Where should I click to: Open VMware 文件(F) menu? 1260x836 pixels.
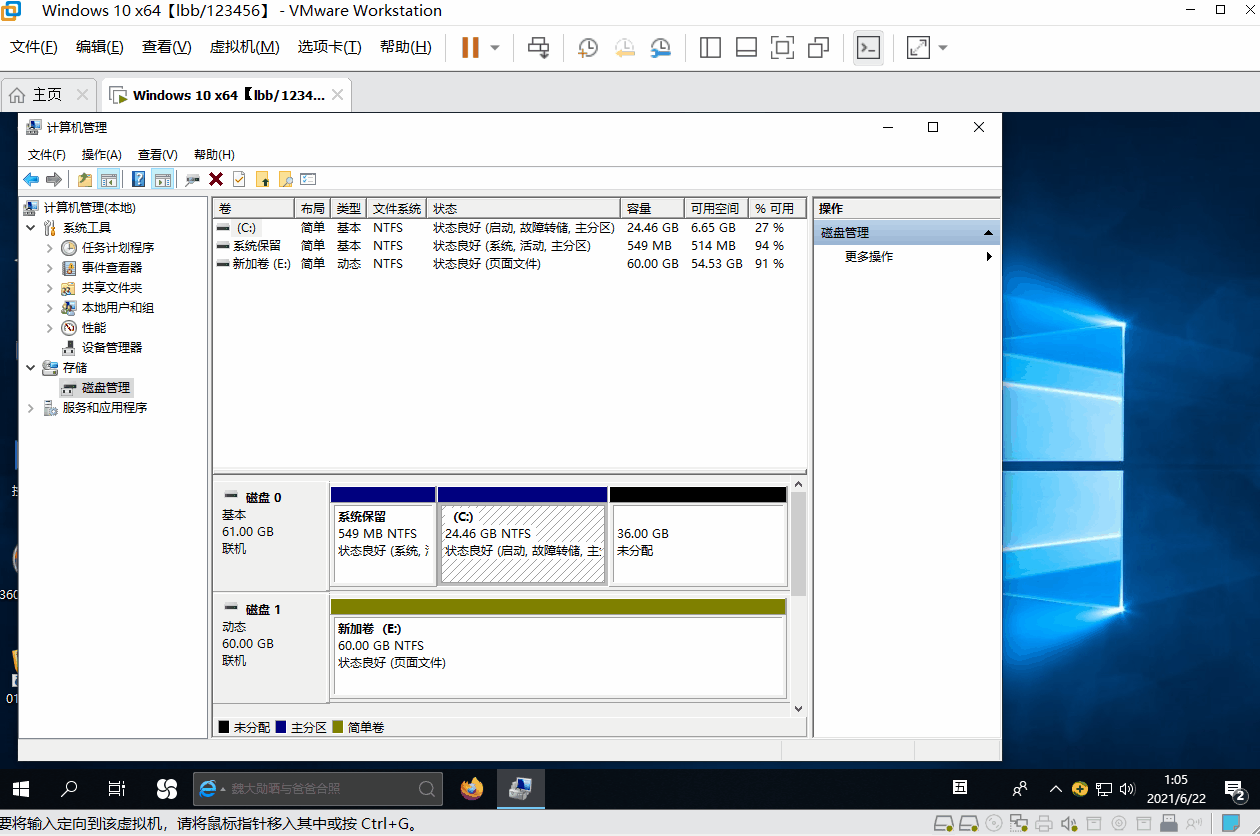pyautogui.click(x=34, y=47)
